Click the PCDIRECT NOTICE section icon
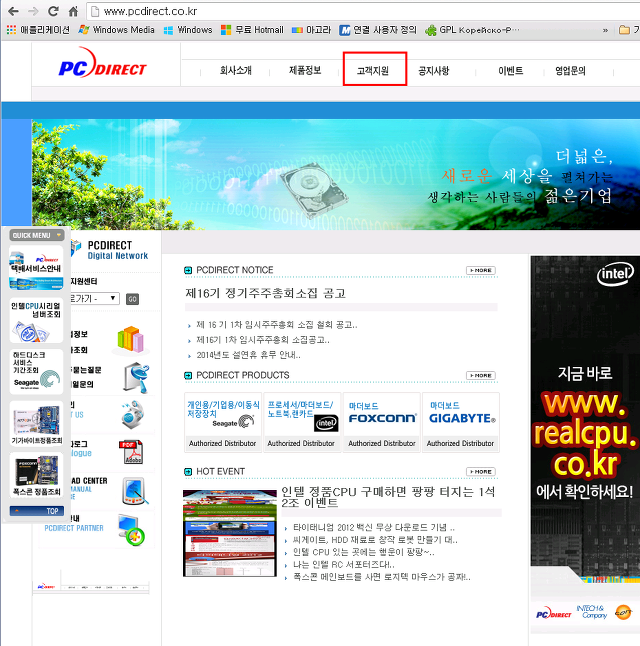This screenshot has width=640, height=646. 188,270
